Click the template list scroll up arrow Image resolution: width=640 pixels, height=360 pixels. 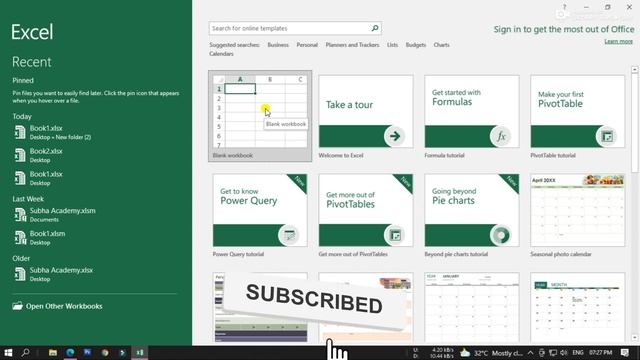(x=635, y=70)
